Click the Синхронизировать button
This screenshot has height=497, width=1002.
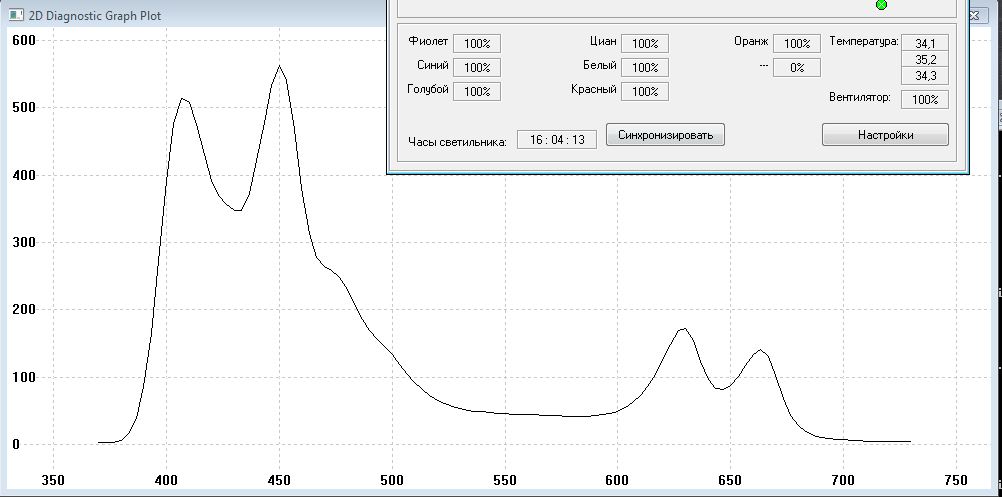pos(665,135)
